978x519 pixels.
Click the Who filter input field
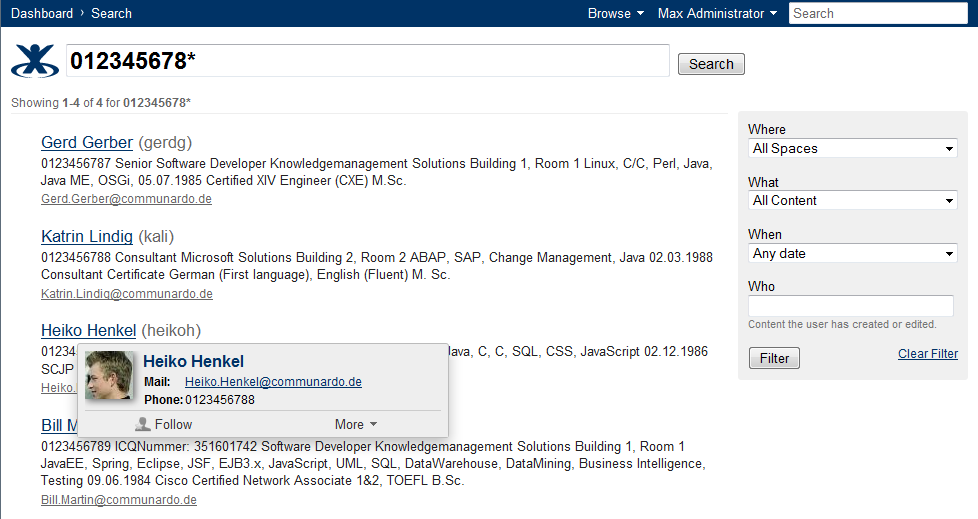[x=851, y=306]
